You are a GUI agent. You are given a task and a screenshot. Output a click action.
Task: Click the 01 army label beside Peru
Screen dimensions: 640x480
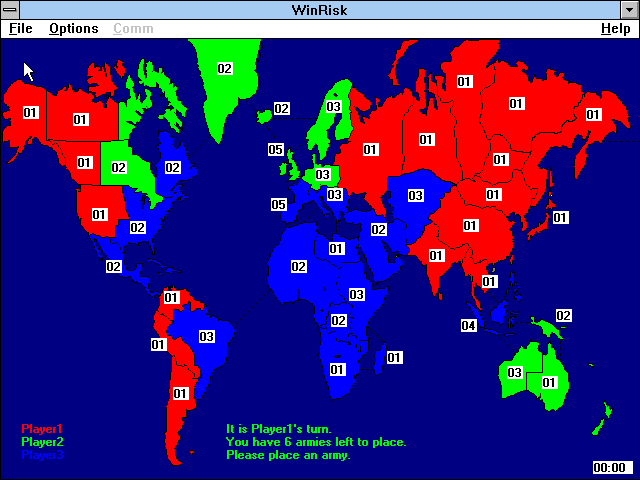158,344
